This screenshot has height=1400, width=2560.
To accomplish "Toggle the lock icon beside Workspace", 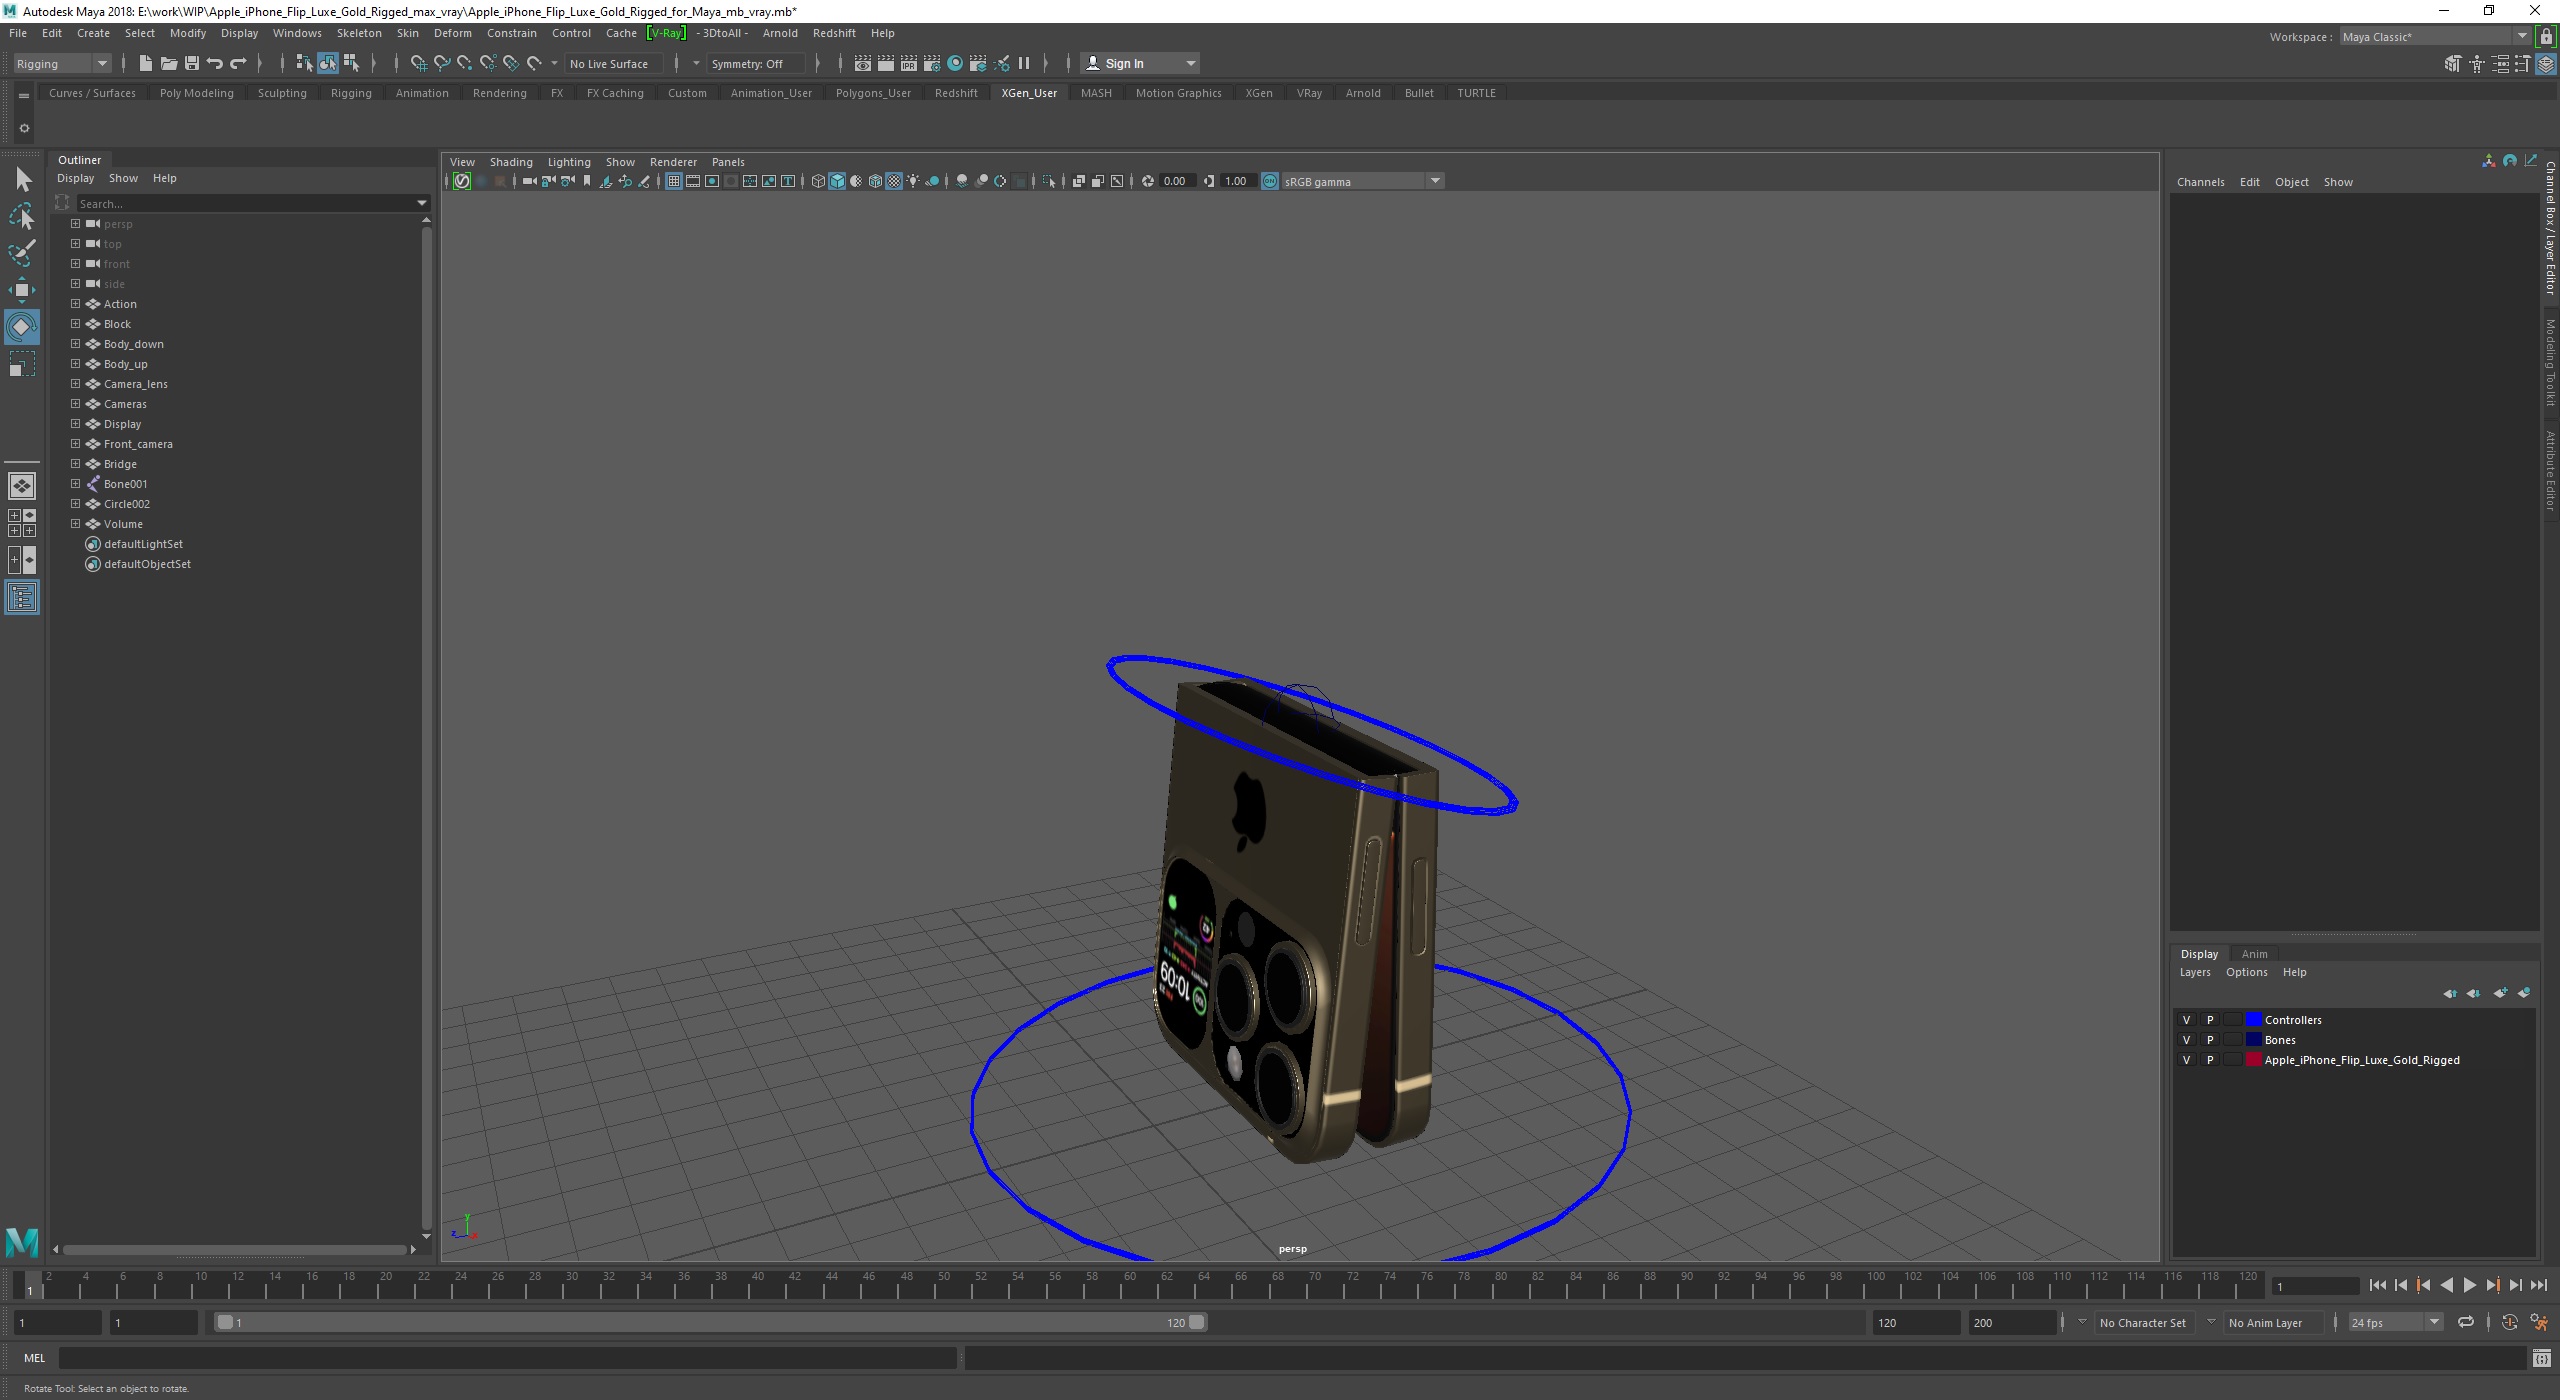I will (2546, 37).
